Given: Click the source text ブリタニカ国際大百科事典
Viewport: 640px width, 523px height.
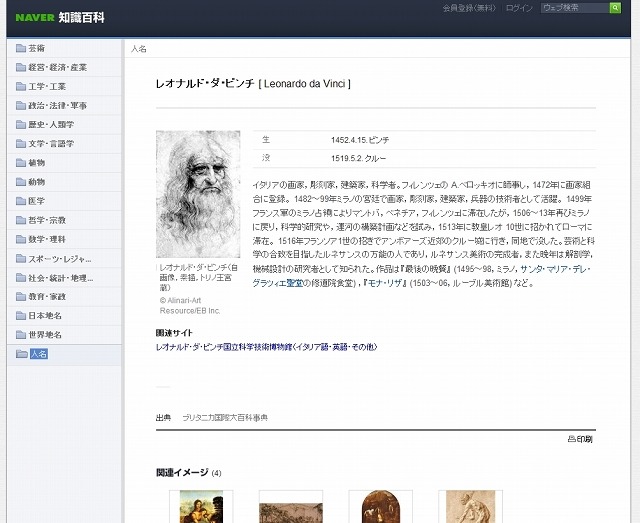Looking at the screenshot, I should 225,418.
